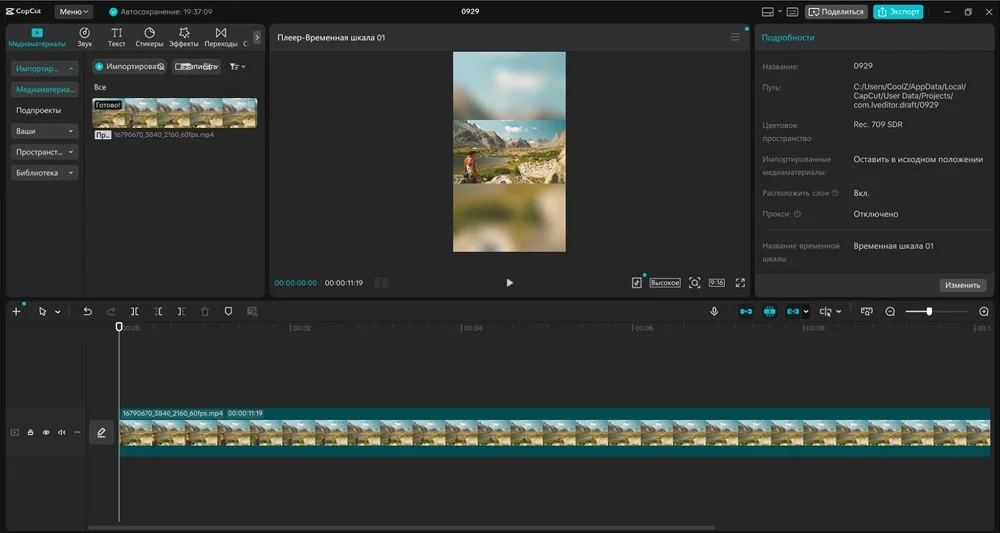Open Подпроекты in the sidebar

[38, 110]
